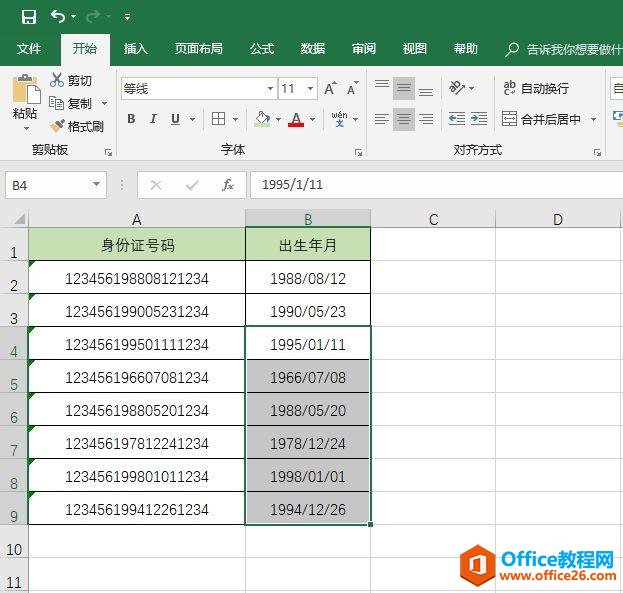Click the wén phonetic guide icon
The height and width of the screenshot is (593, 623).
[x=340, y=118]
